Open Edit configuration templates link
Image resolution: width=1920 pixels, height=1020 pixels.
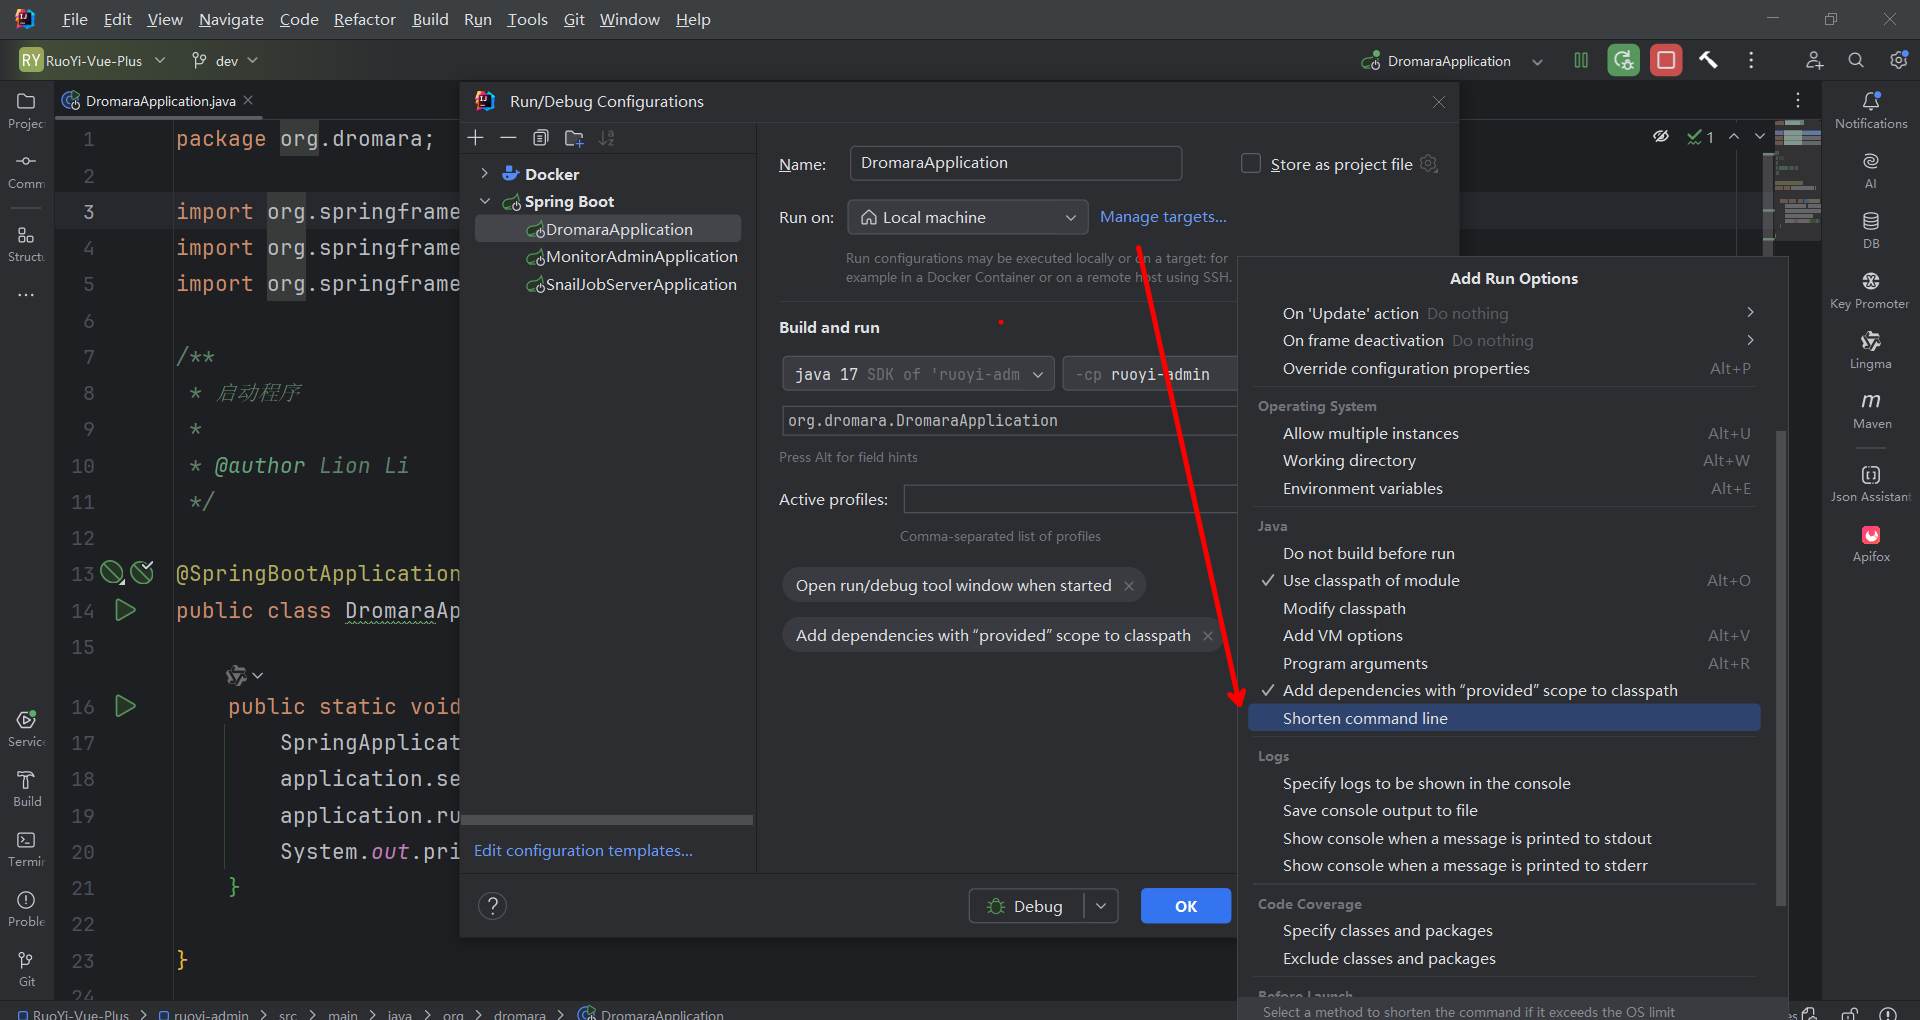583,851
